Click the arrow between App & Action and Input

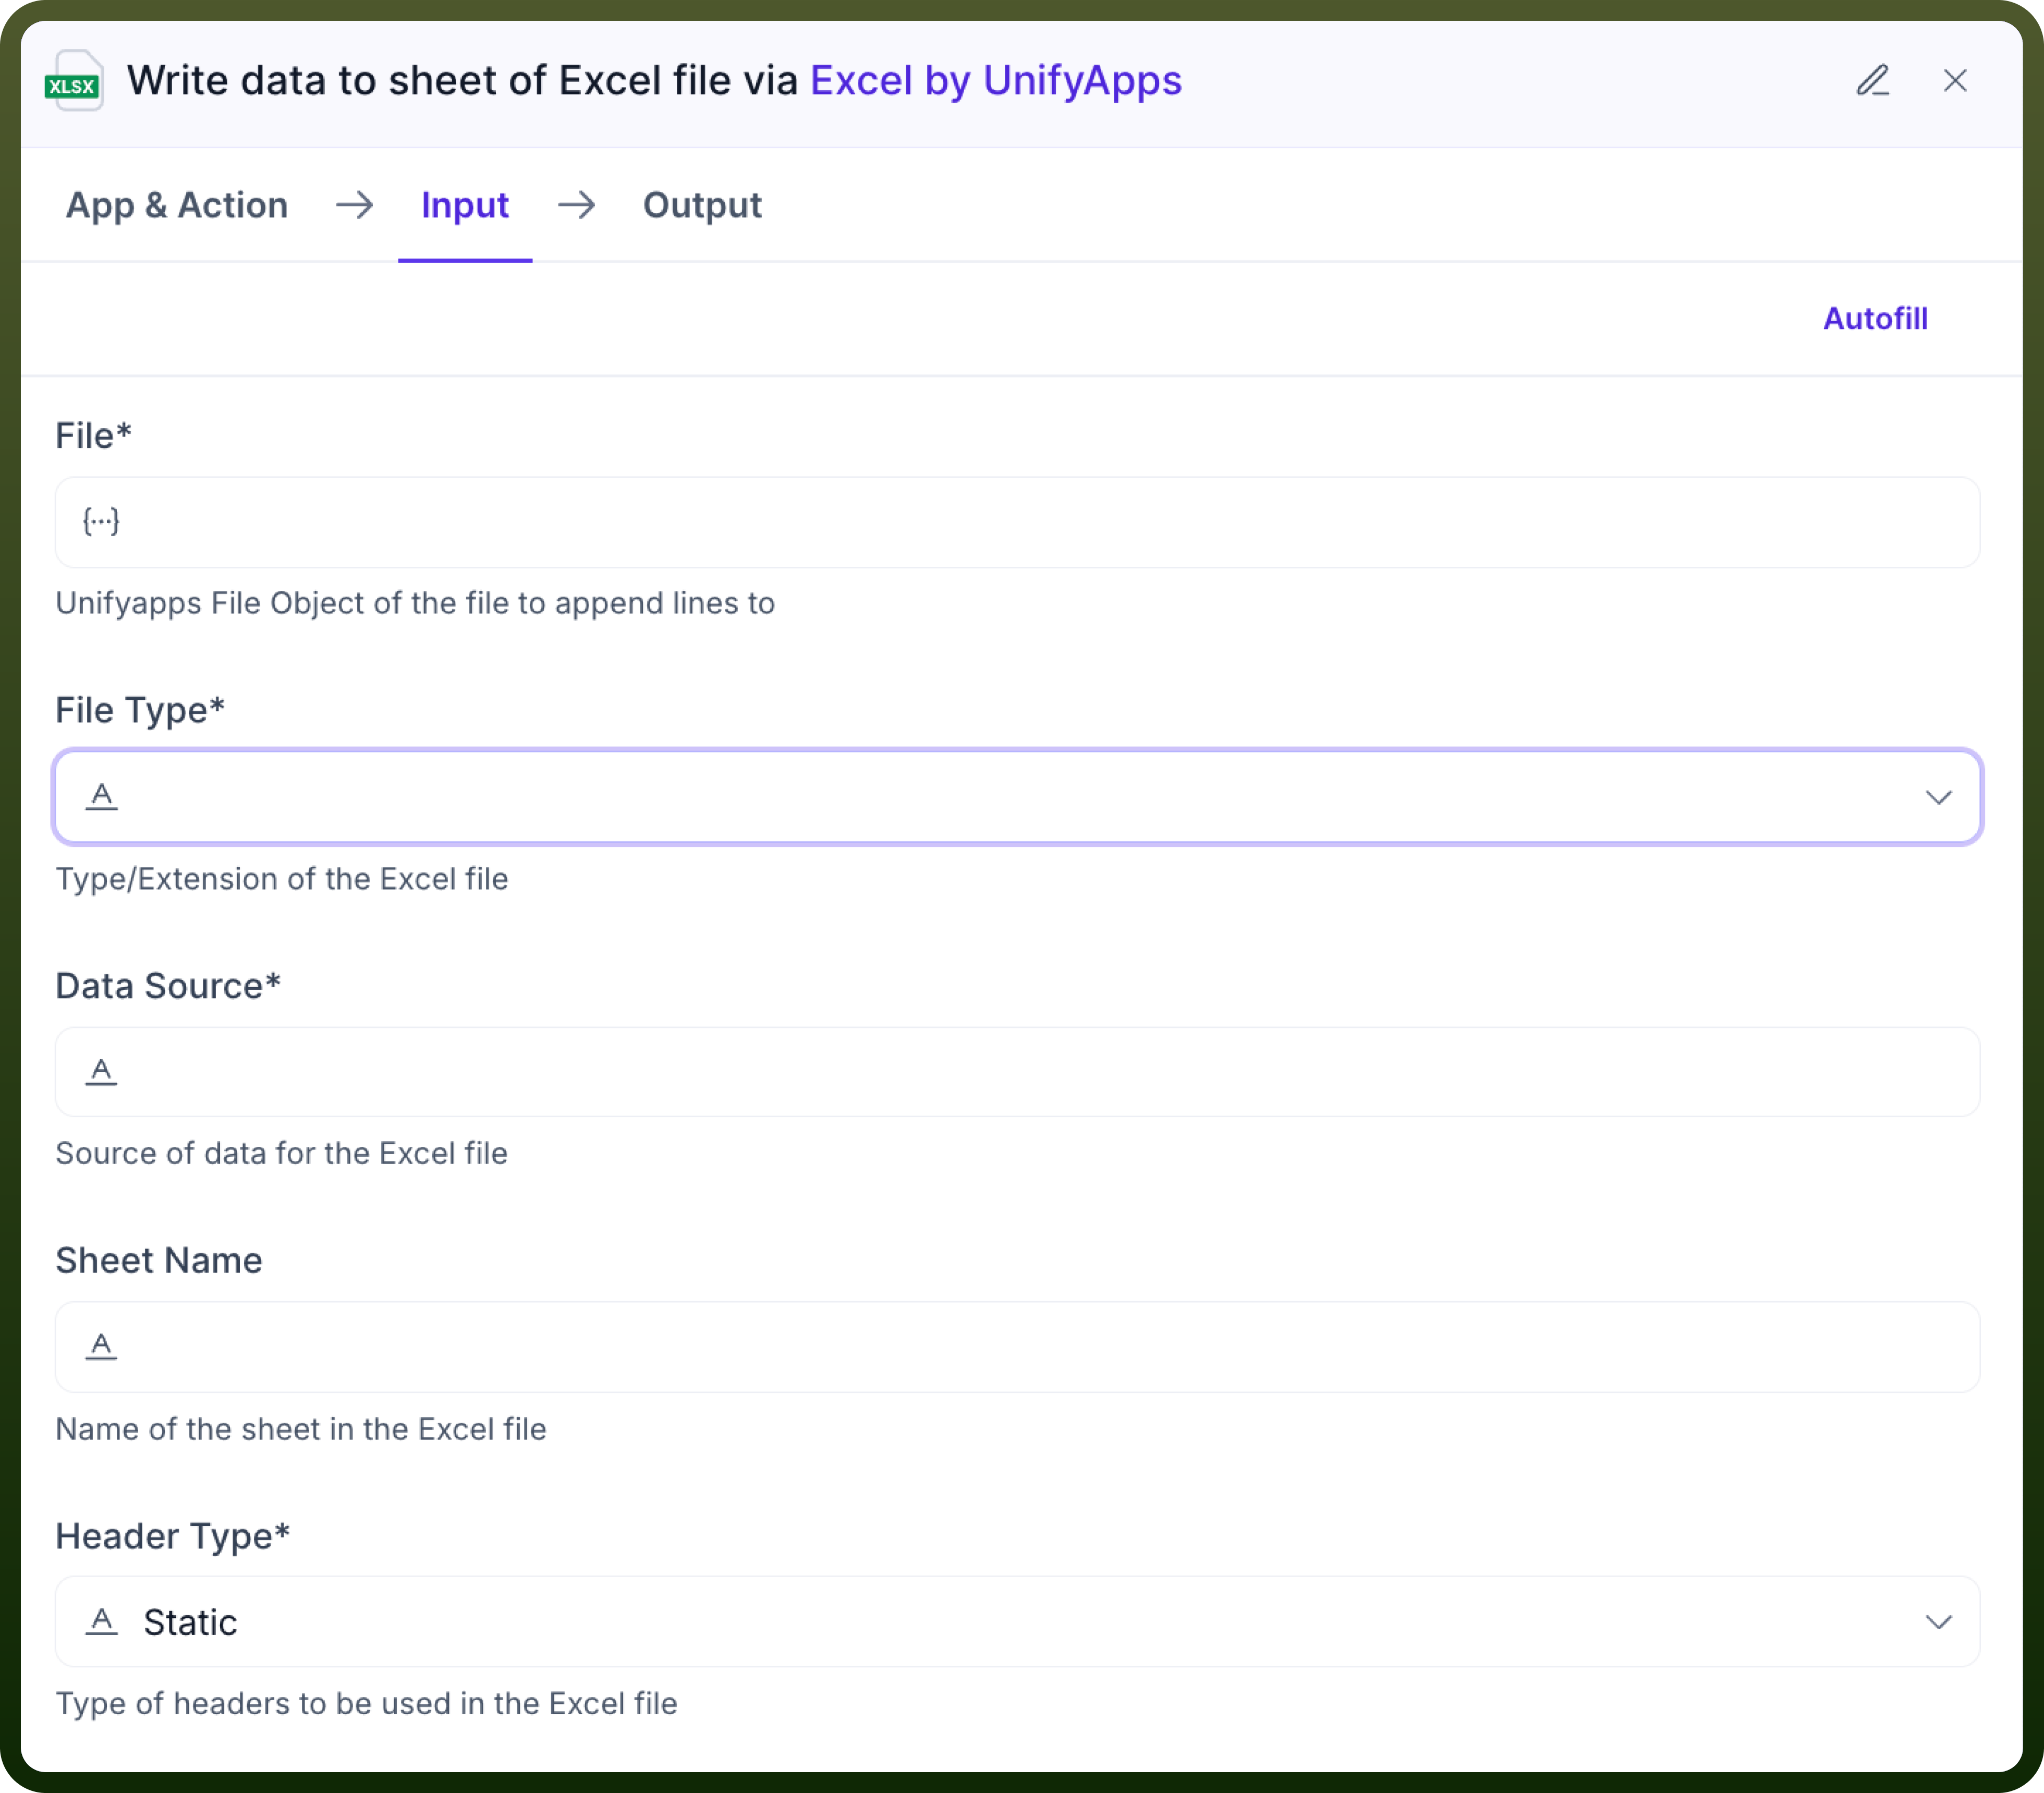[355, 205]
